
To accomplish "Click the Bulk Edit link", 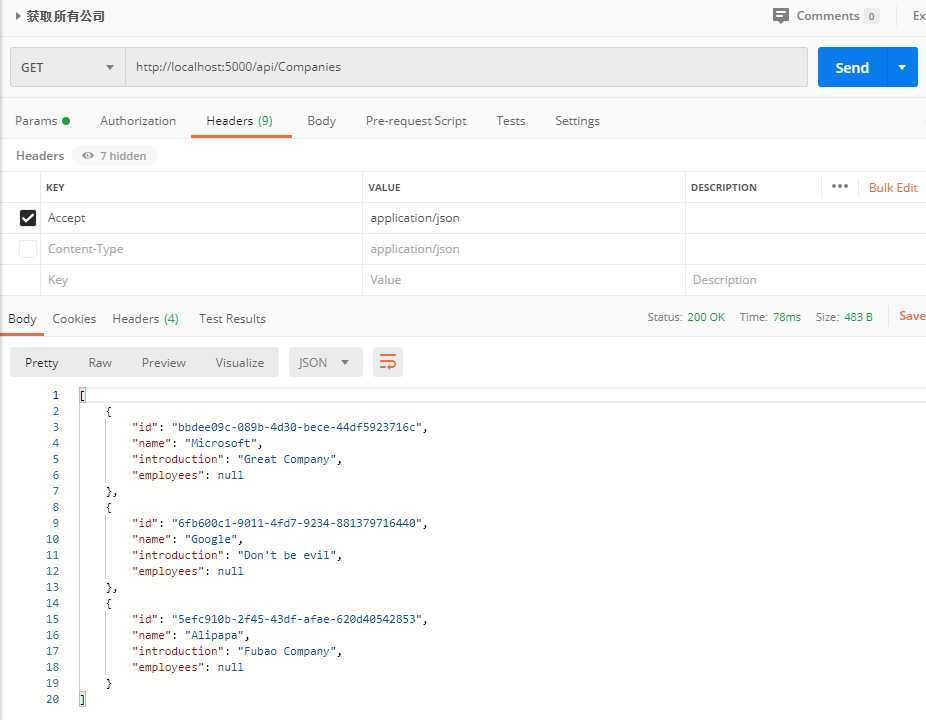I will (893, 187).
